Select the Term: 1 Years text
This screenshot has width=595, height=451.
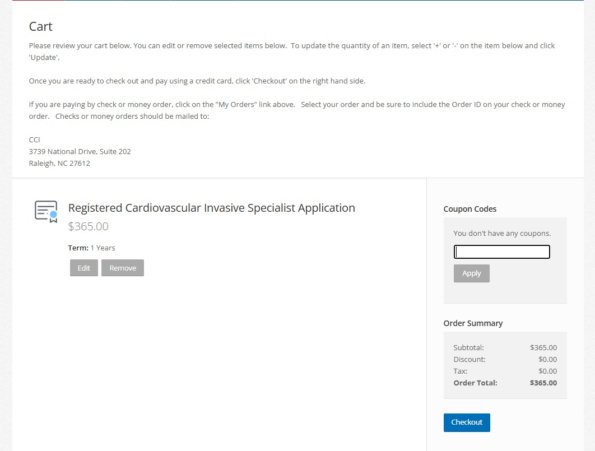(x=91, y=248)
